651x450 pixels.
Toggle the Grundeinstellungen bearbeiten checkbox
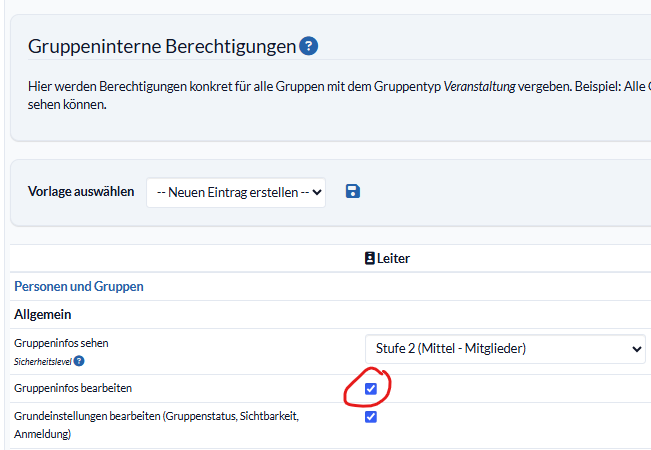(371, 417)
